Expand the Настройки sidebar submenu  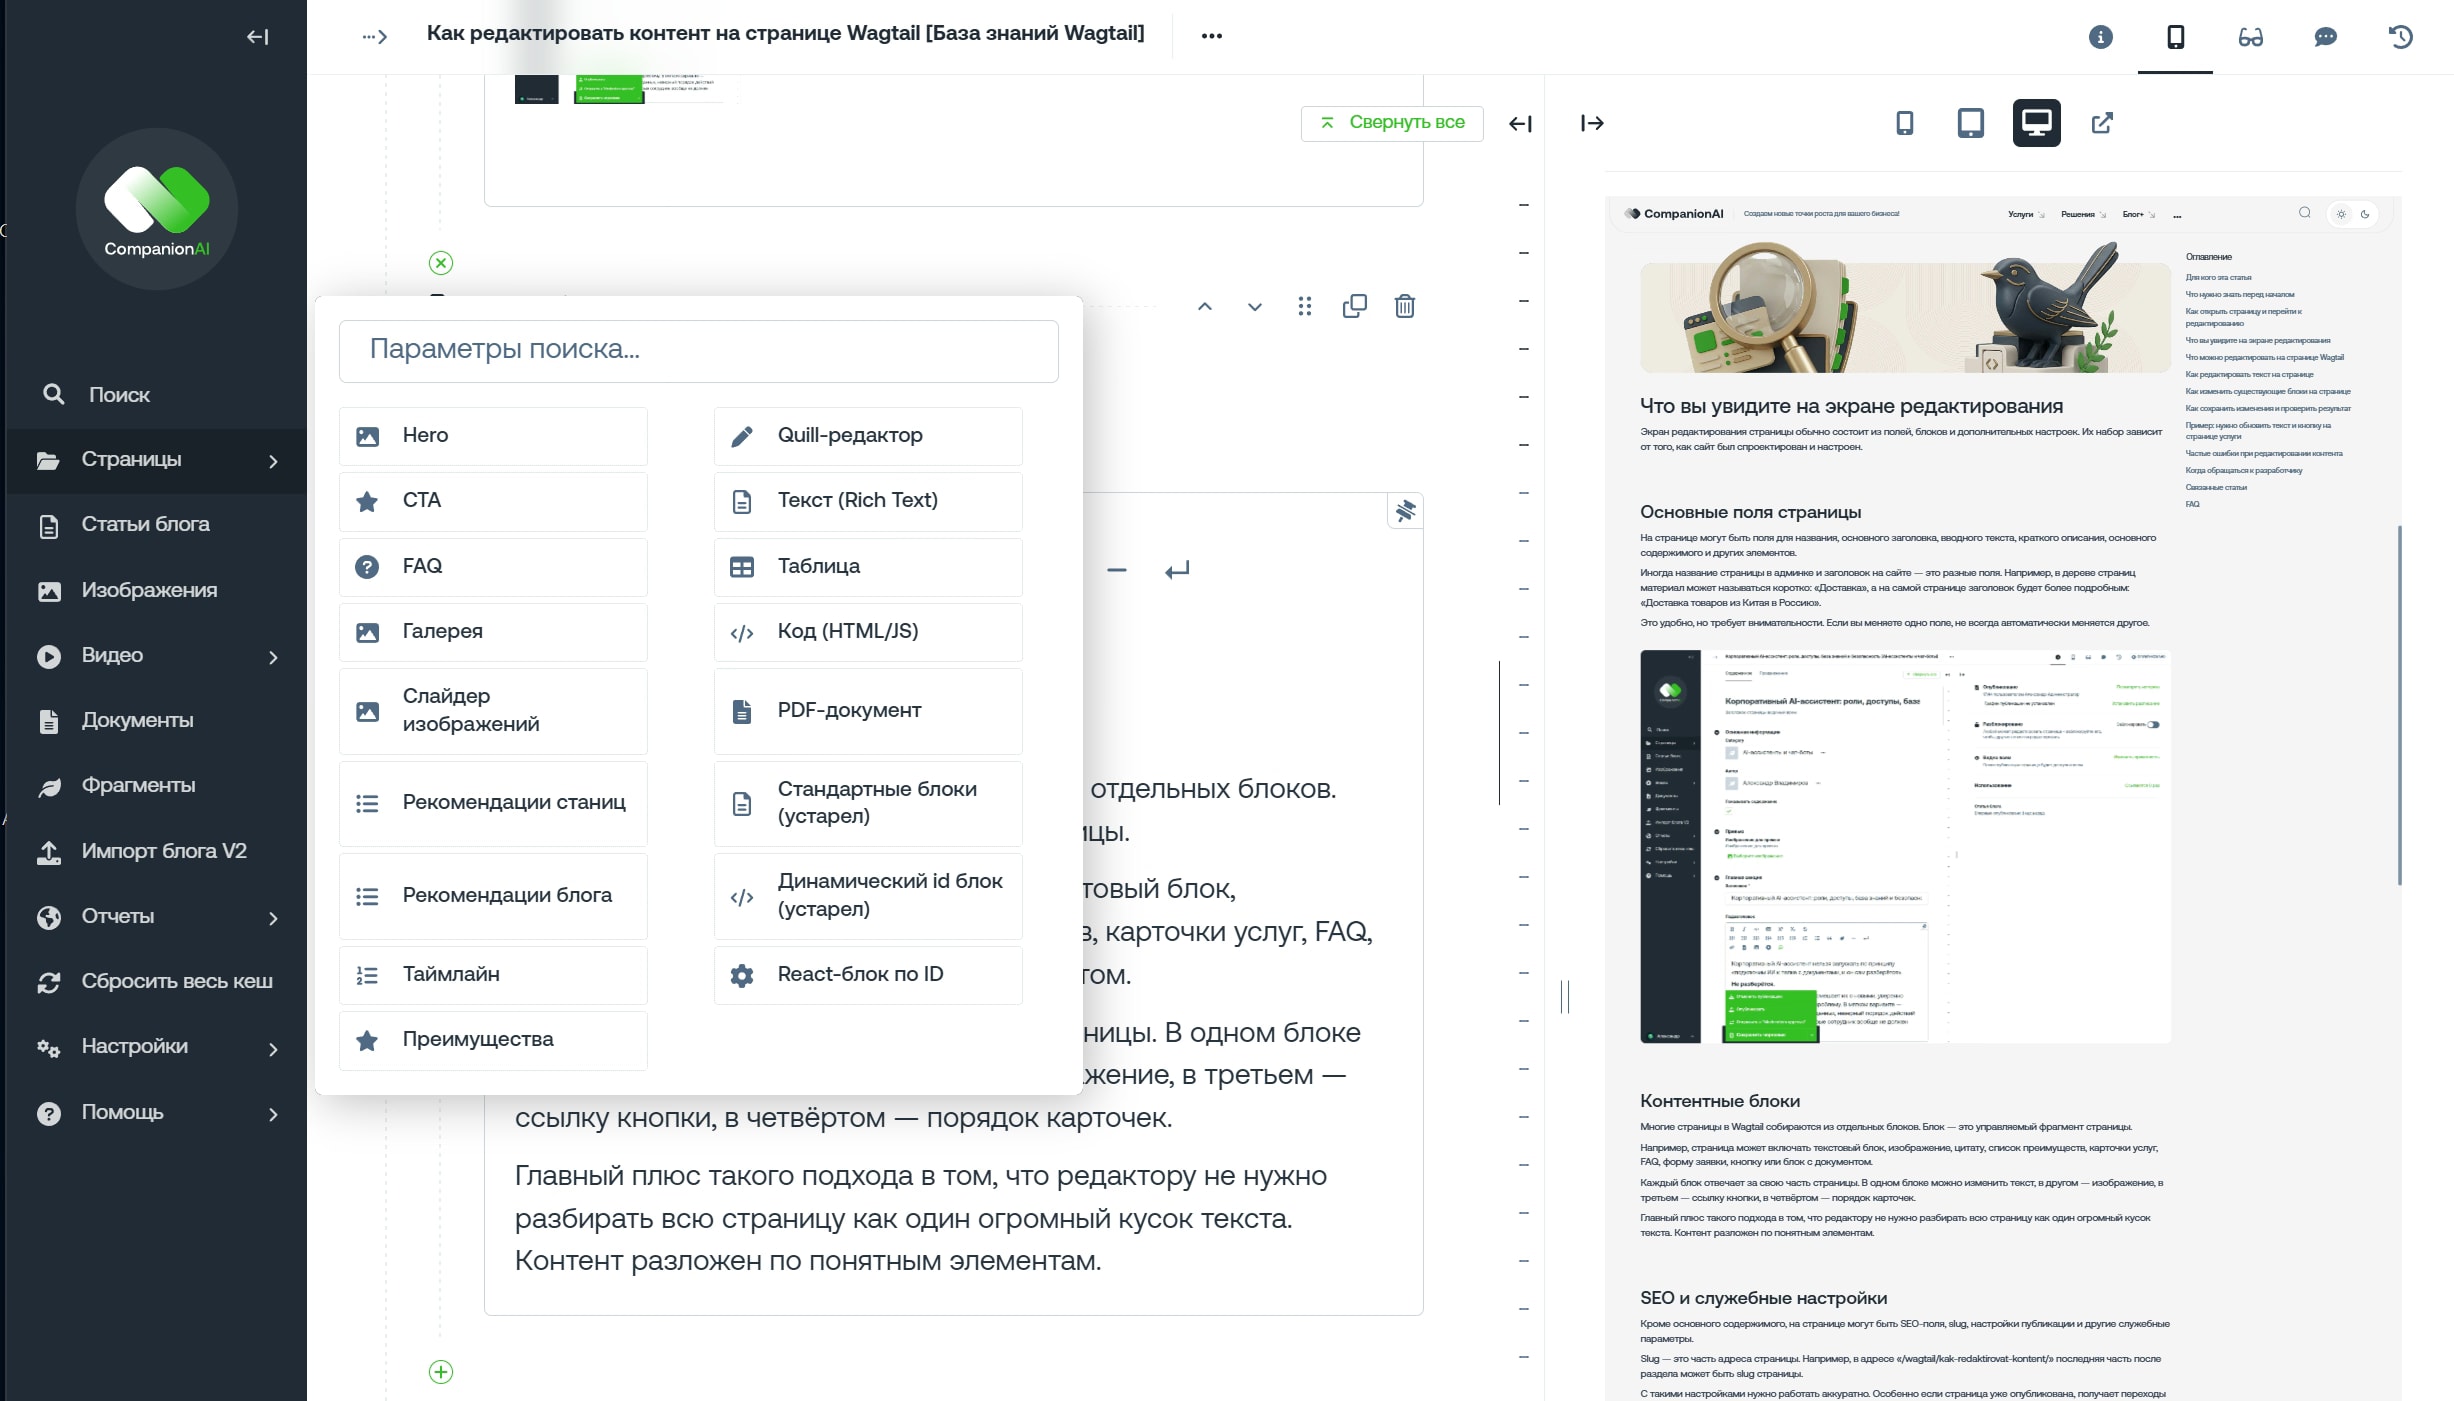click(156, 1047)
